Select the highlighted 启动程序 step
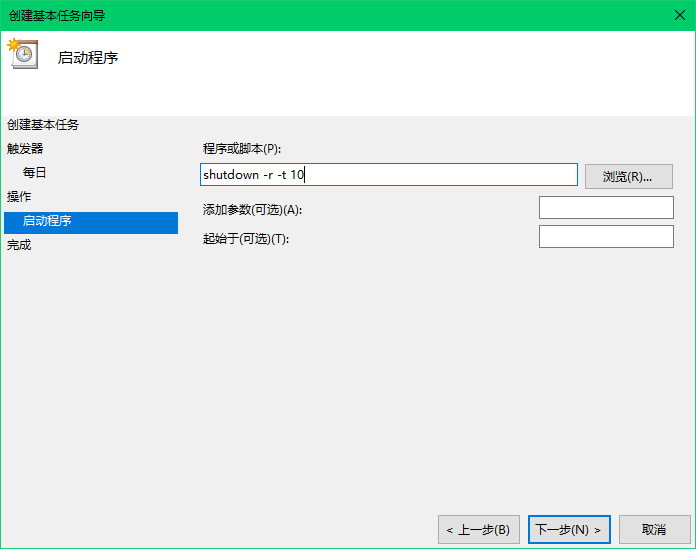696x549 pixels. pos(91,222)
